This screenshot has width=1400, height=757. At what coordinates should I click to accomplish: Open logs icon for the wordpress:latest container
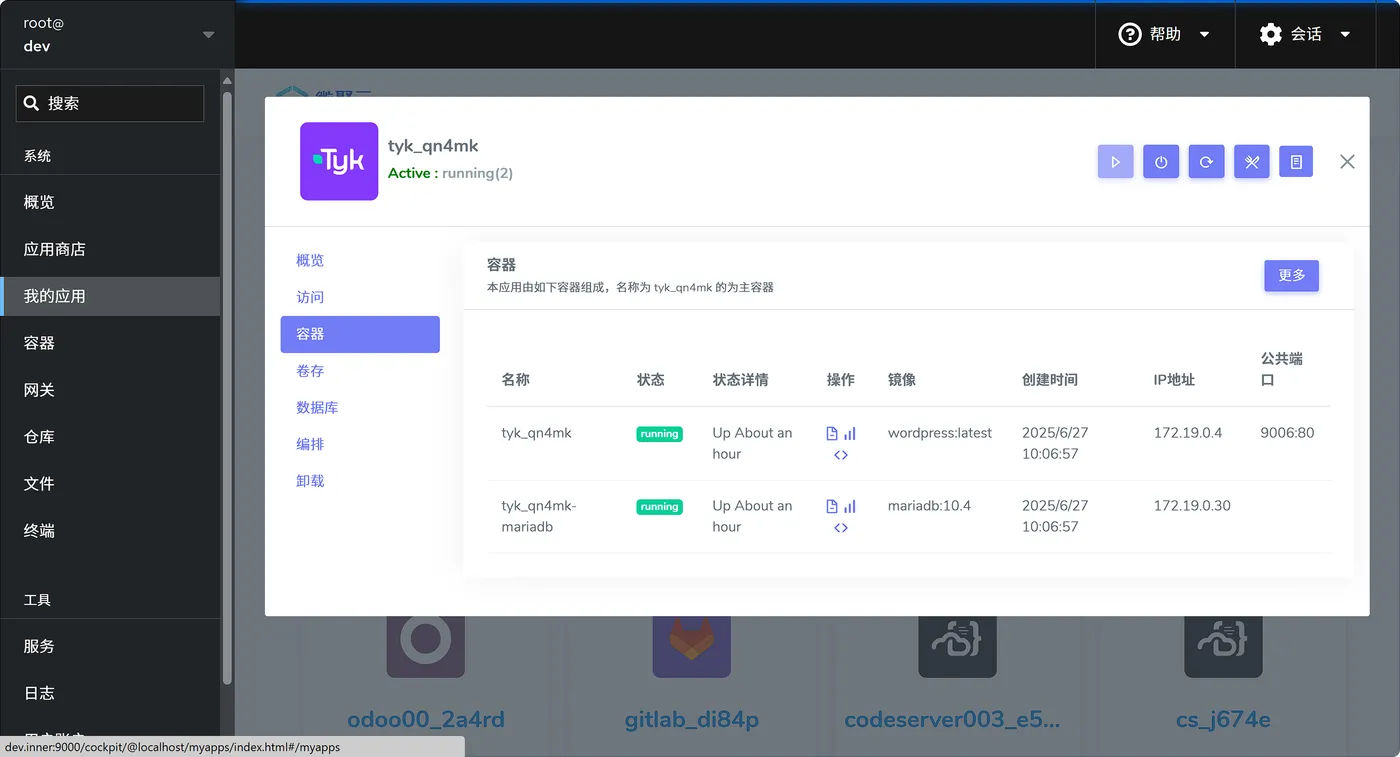[x=832, y=434]
